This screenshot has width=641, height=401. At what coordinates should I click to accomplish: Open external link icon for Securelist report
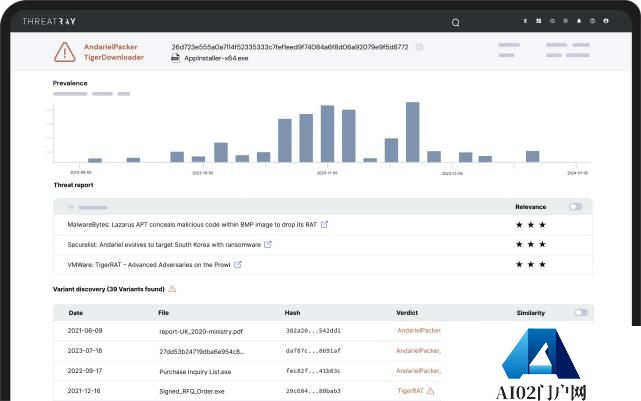268,244
